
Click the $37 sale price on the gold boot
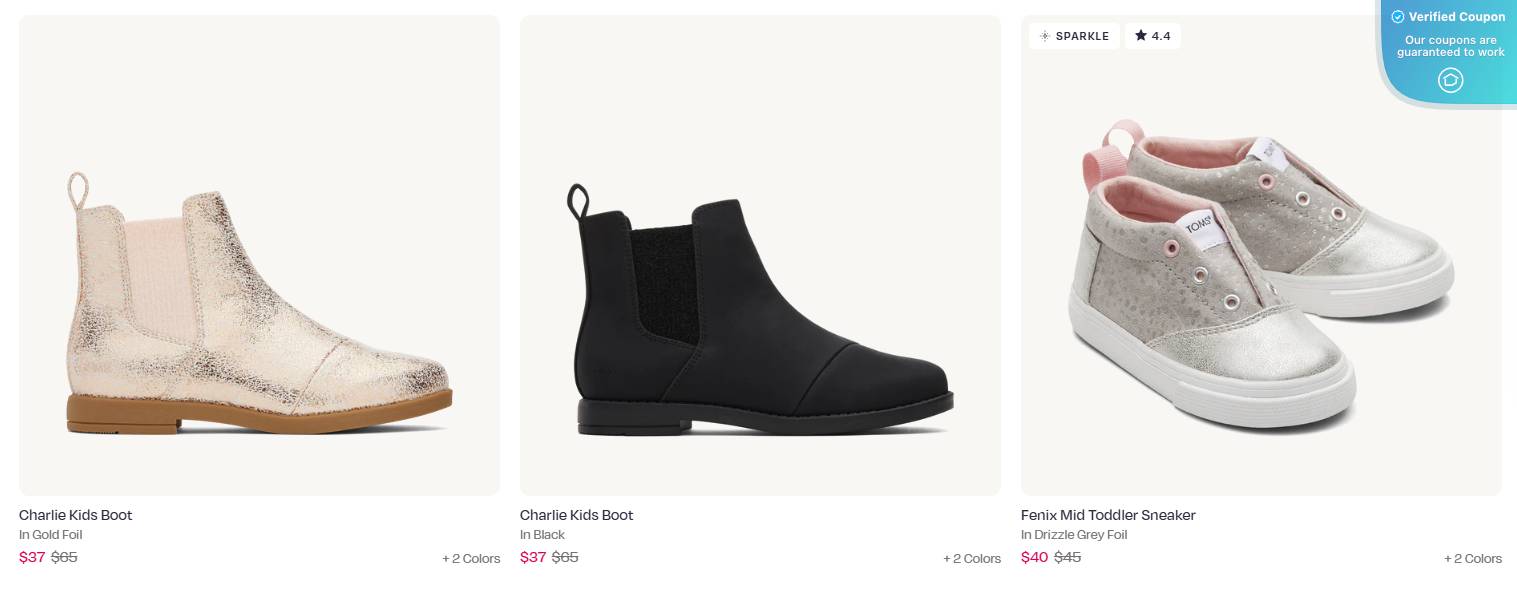pyautogui.click(x=32, y=557)
